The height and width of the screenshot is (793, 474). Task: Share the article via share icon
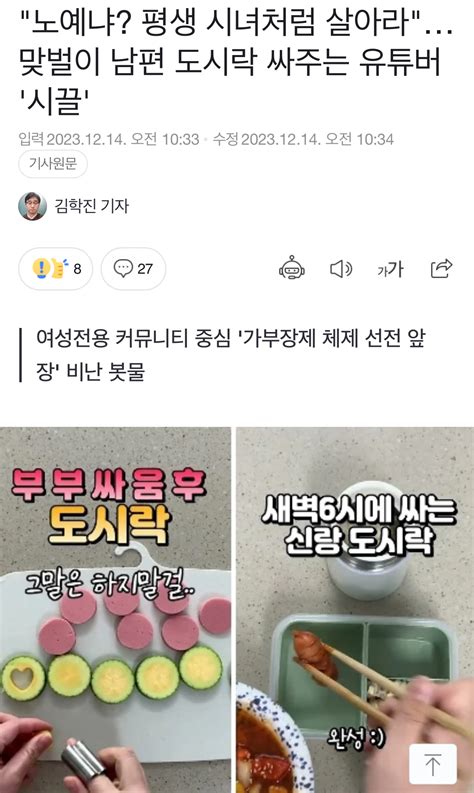(x=441, y=269)
